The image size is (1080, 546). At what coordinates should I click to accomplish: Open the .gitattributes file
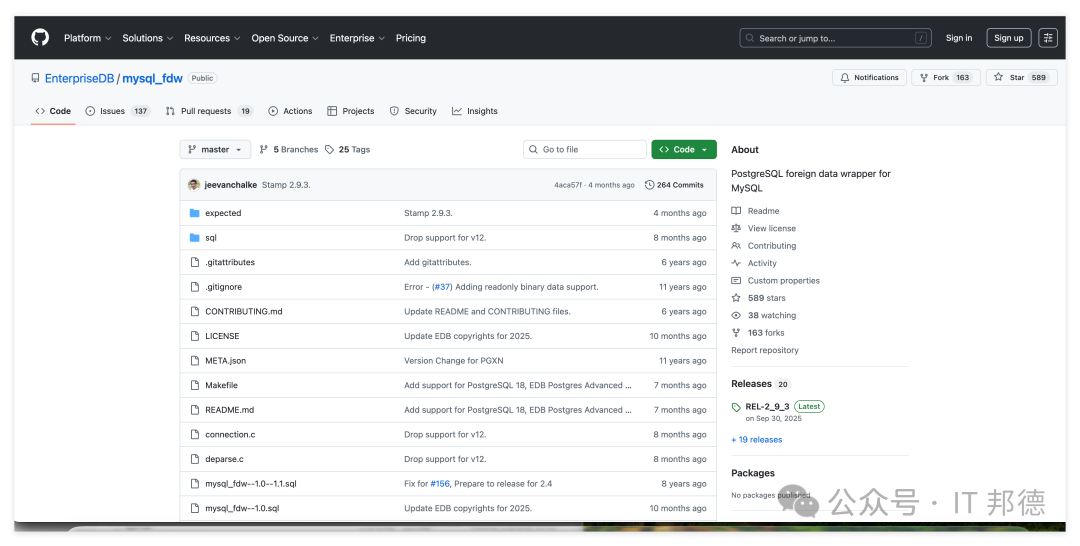point(230,262)
